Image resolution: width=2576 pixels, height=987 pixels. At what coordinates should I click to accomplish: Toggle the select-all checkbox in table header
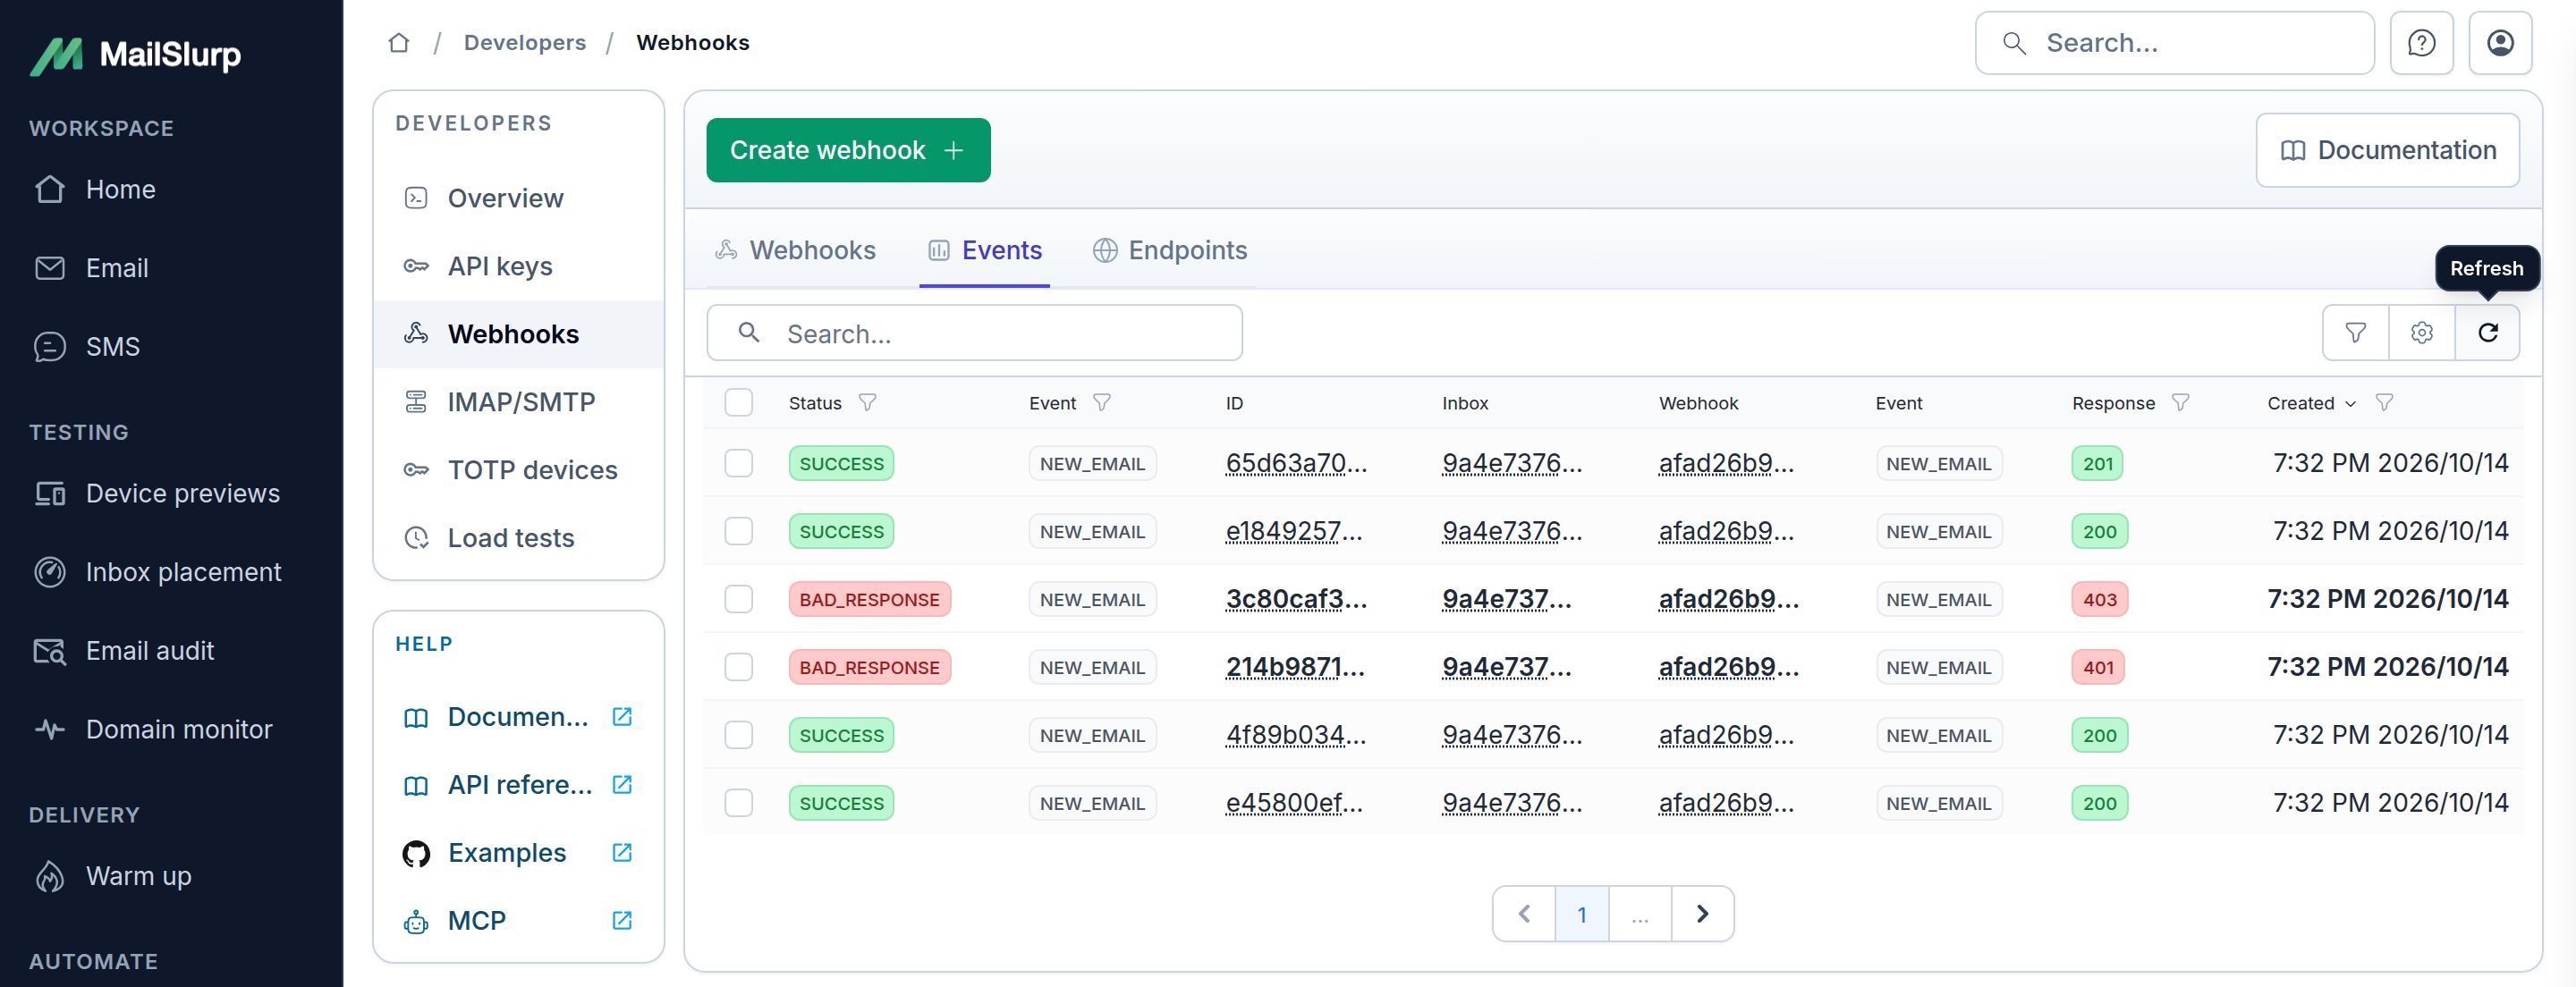(x=739, y=402)
